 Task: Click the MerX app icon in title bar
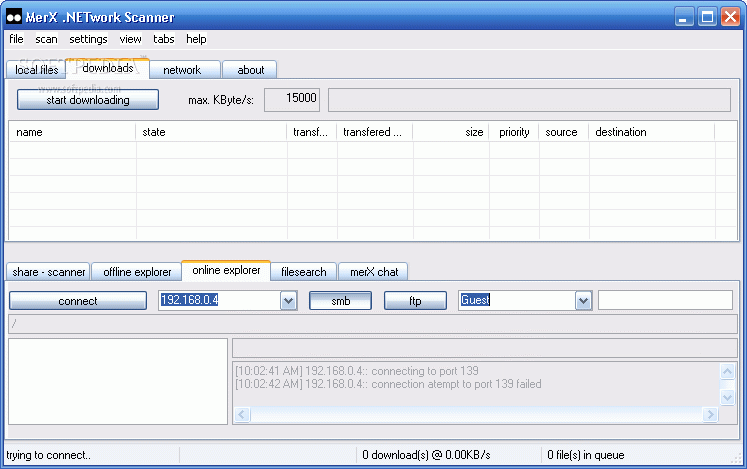click(14, 17)
